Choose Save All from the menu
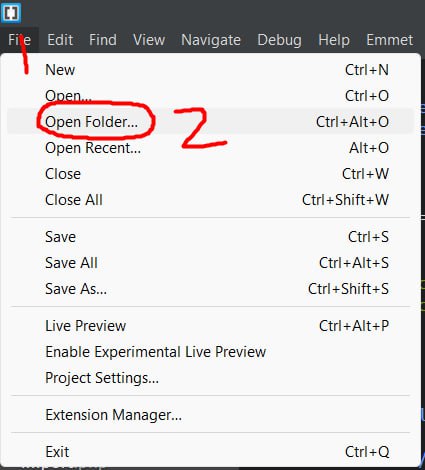The width and height of the screenshot is (425, 470). (211, 263)
